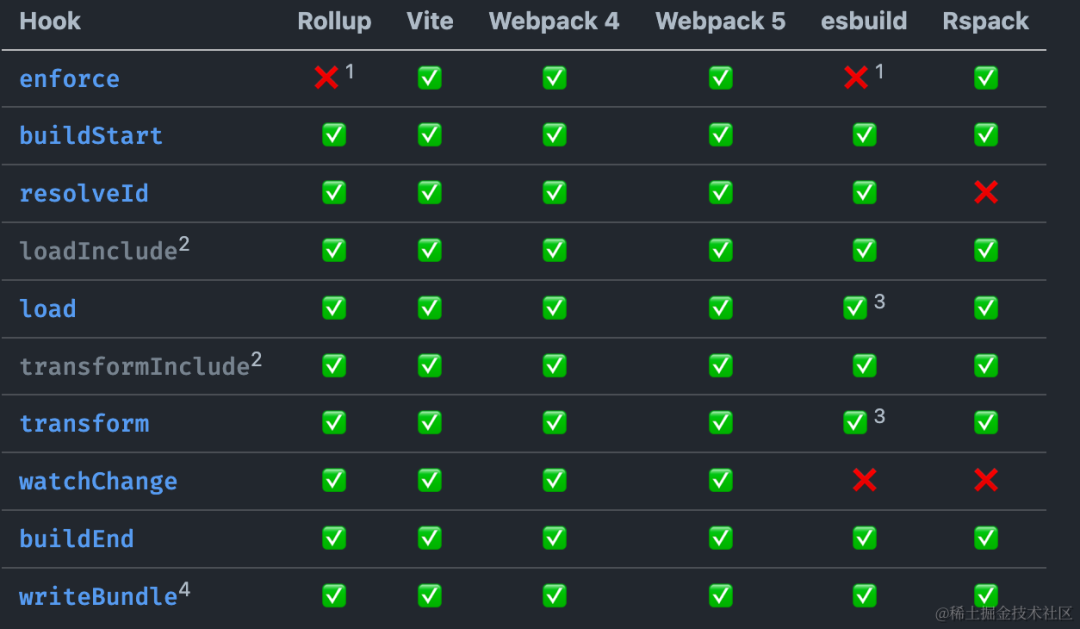
Task: Open the buildEnd hook link
Action: 76,539
